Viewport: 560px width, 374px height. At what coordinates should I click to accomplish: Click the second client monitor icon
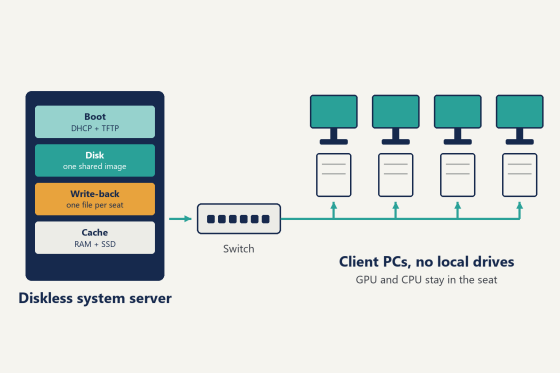[396, 120]
